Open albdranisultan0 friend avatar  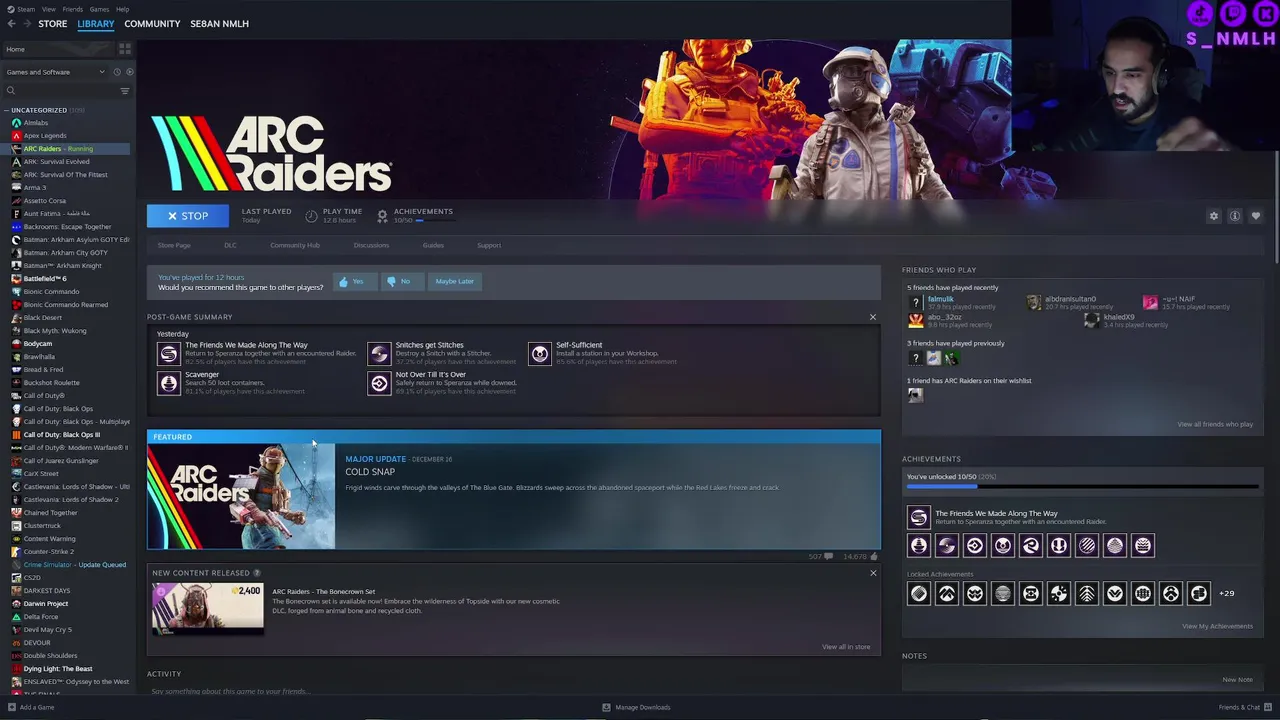pos(1033,302)
